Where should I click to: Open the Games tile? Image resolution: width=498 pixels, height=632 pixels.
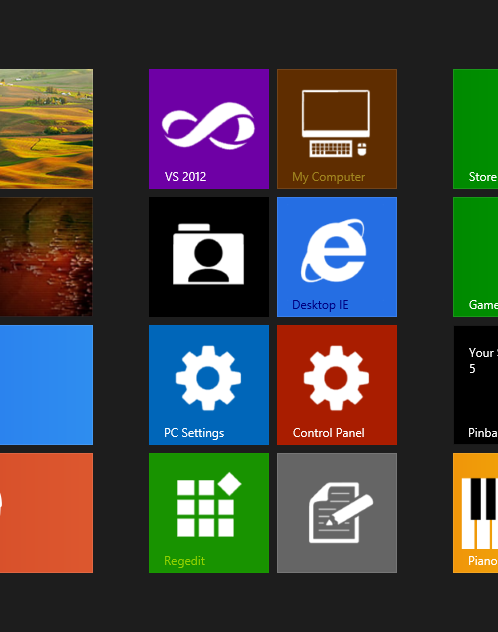[x=475, y=257]
